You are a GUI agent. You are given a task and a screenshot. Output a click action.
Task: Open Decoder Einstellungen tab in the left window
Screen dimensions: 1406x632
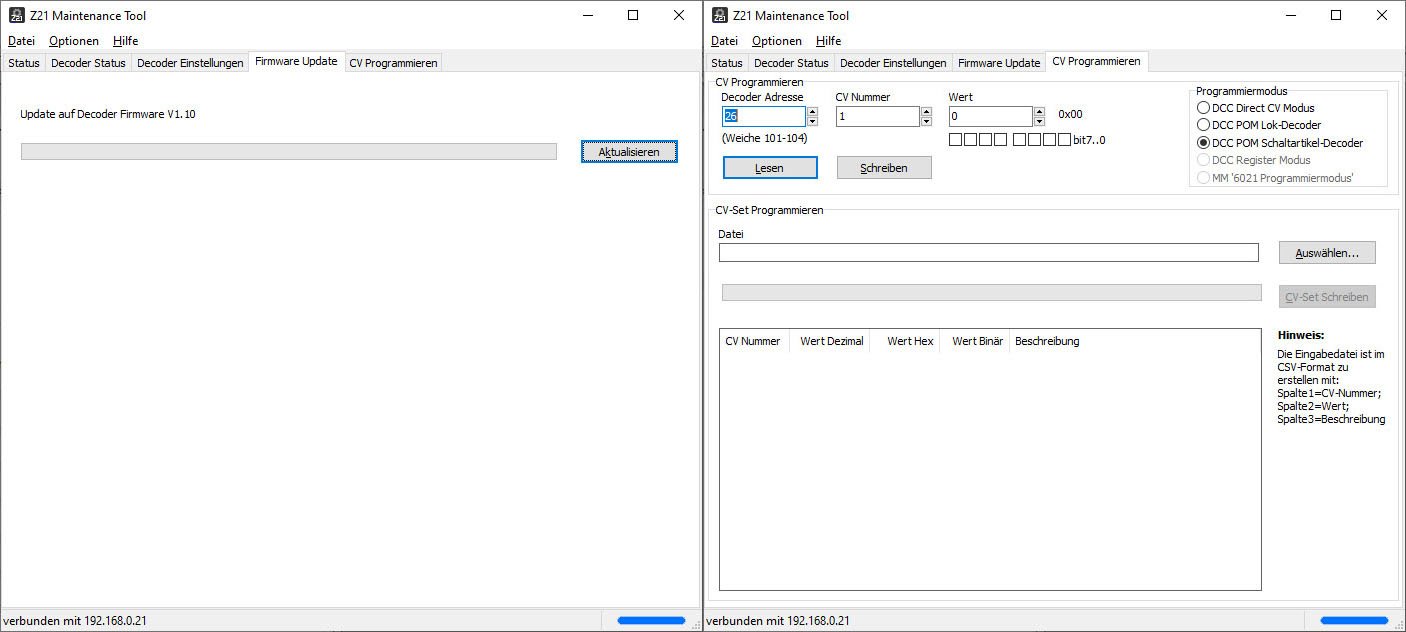pyautogui.click(x=190, y=63)
